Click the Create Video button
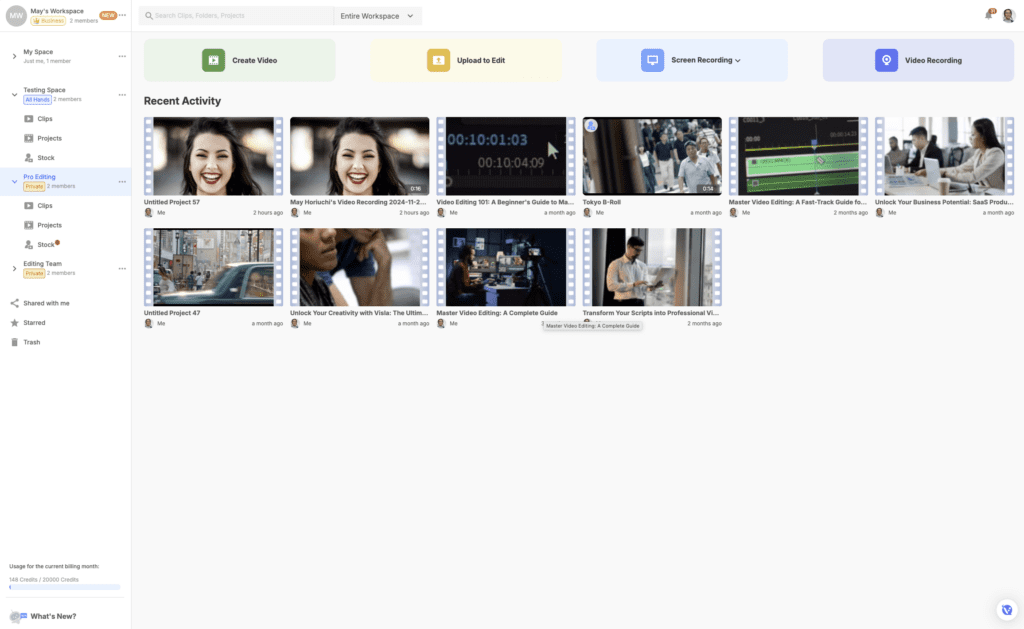The height and width of the screenshot is (629, 1024). pyautogui.click(x=240, y=60)
